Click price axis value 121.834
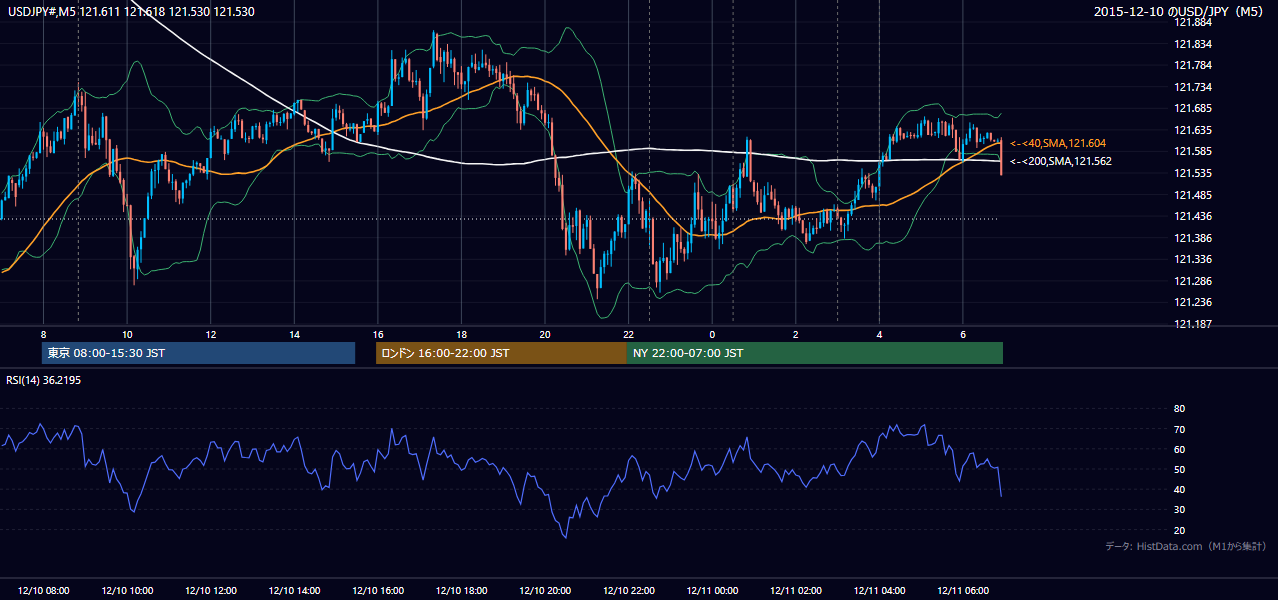The image size is (1278, 600). (1194, 44)
